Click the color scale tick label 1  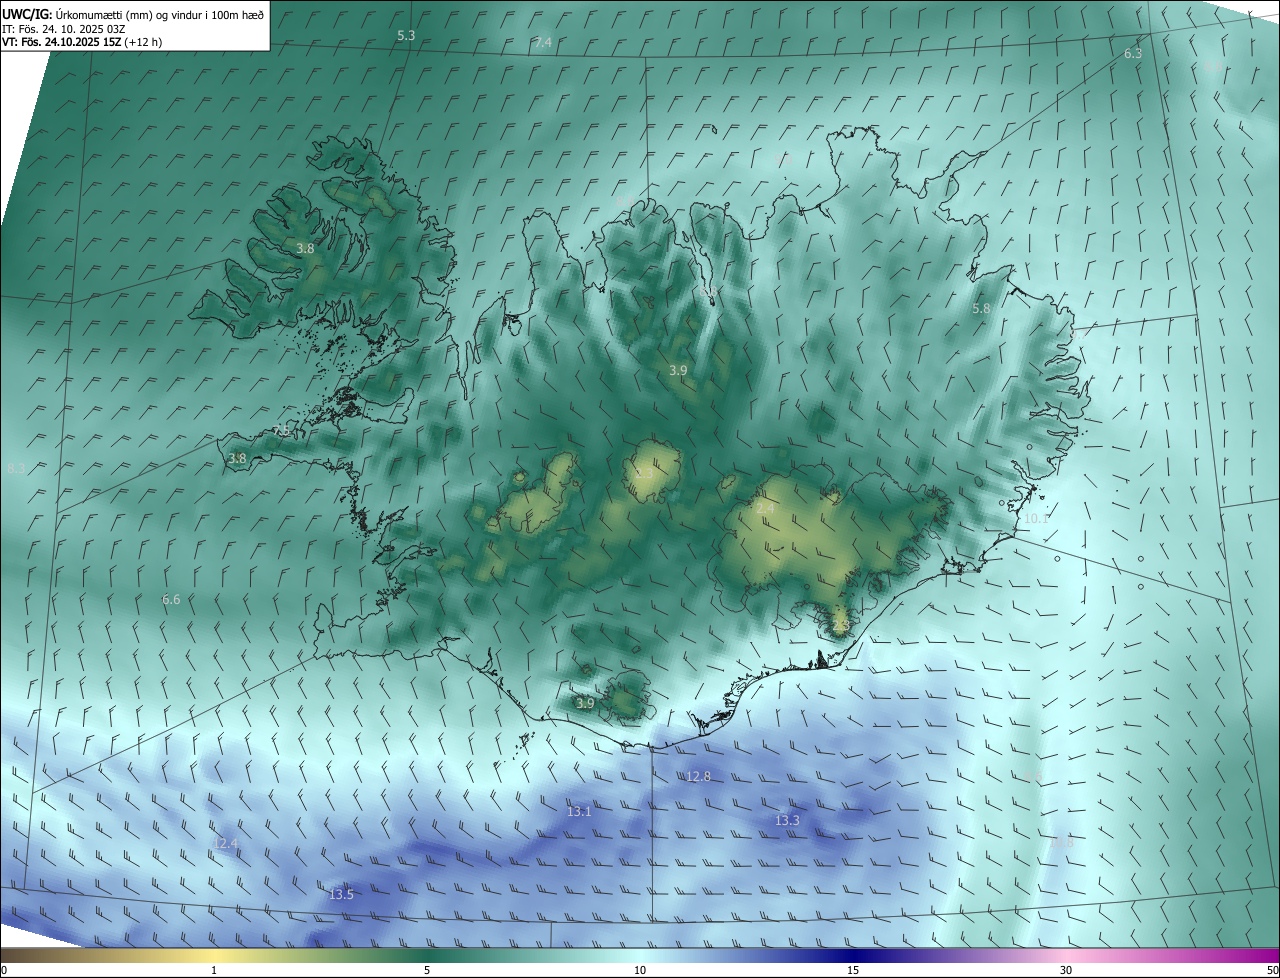[x=214, y=970]
